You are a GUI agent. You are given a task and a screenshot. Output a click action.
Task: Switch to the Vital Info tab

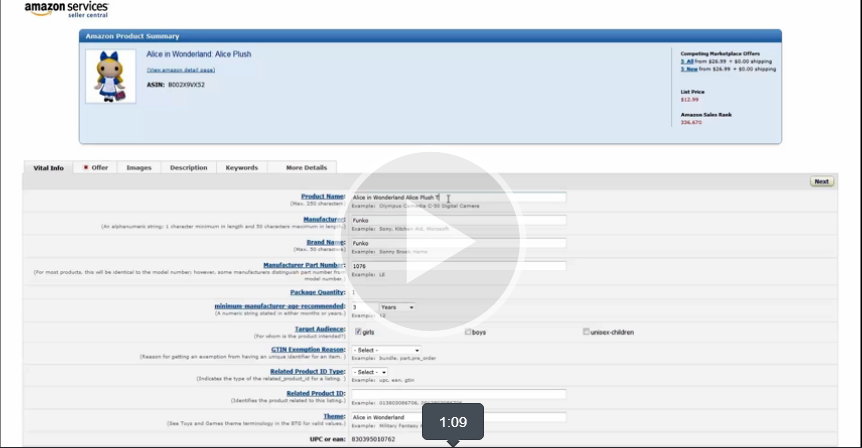pos(48,168)
